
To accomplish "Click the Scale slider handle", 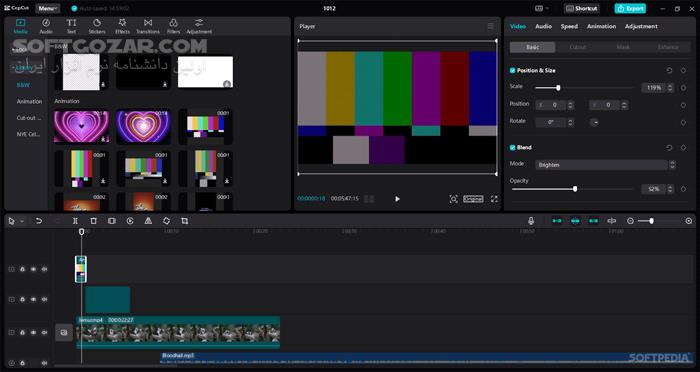I will [x=558, y=88].
